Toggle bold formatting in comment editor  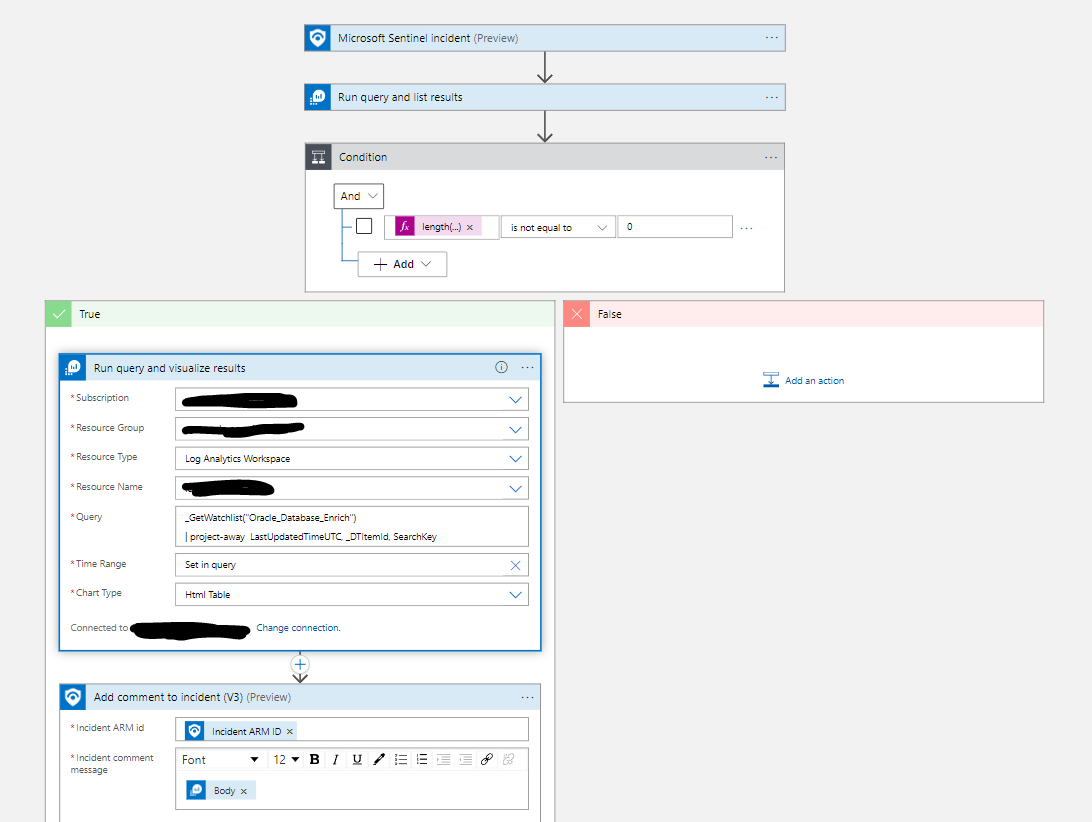pos(314,760)
